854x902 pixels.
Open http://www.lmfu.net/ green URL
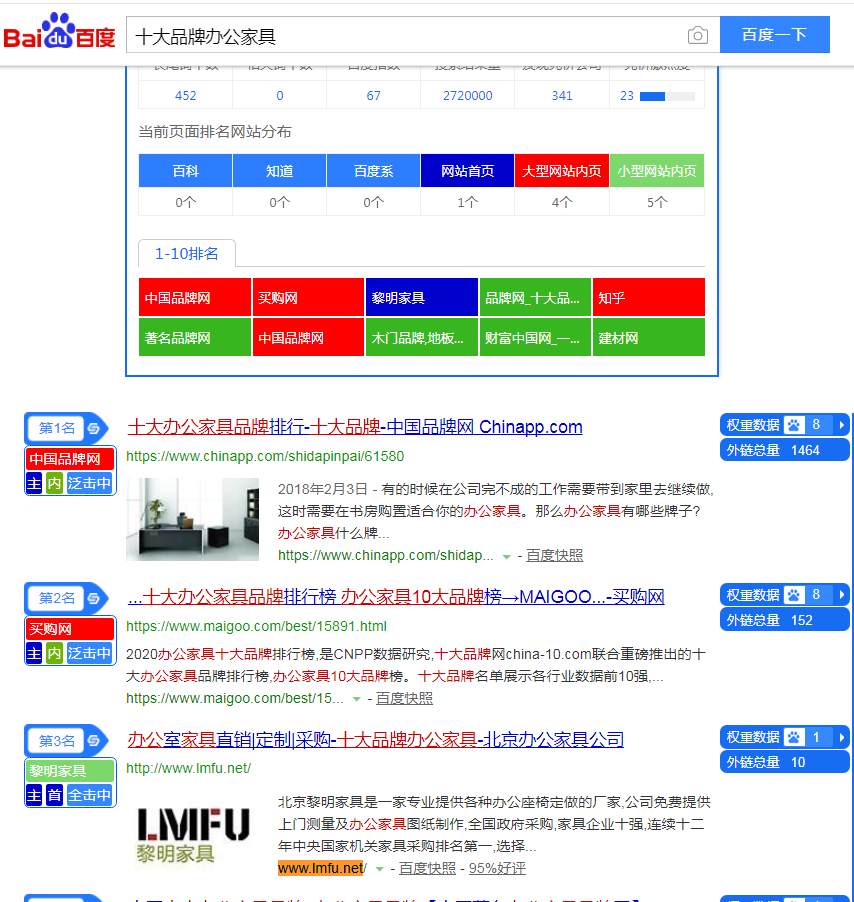(x=189, y=768)
